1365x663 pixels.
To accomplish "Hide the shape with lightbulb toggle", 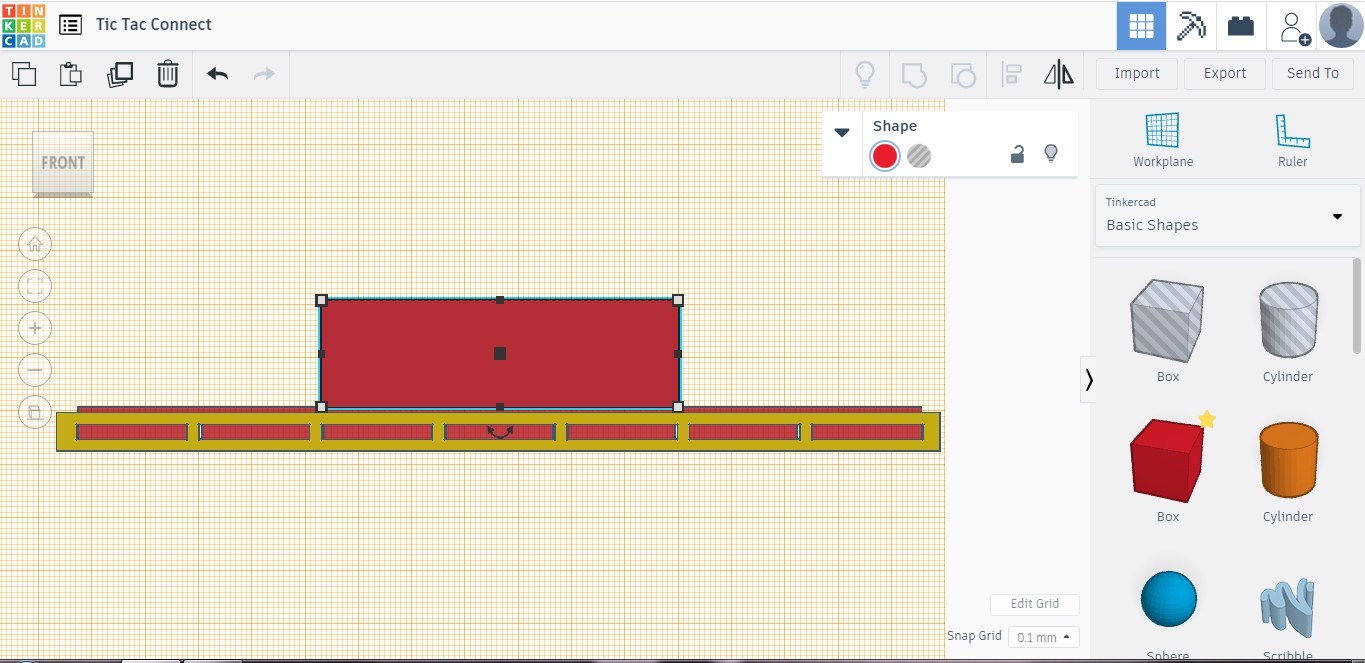I will point(1051,154).
